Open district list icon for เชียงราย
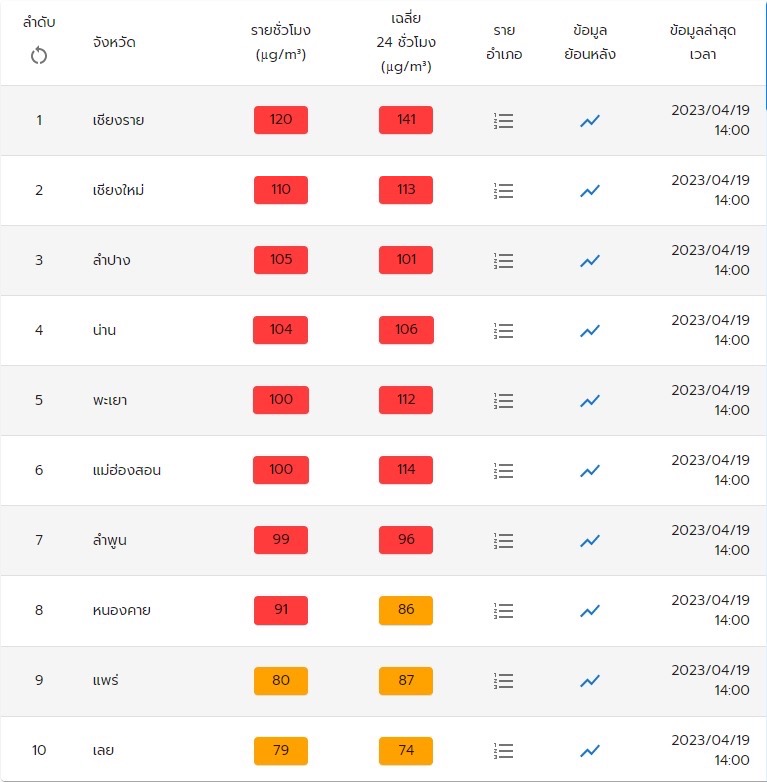767x782 pixels. coord(504,121)
